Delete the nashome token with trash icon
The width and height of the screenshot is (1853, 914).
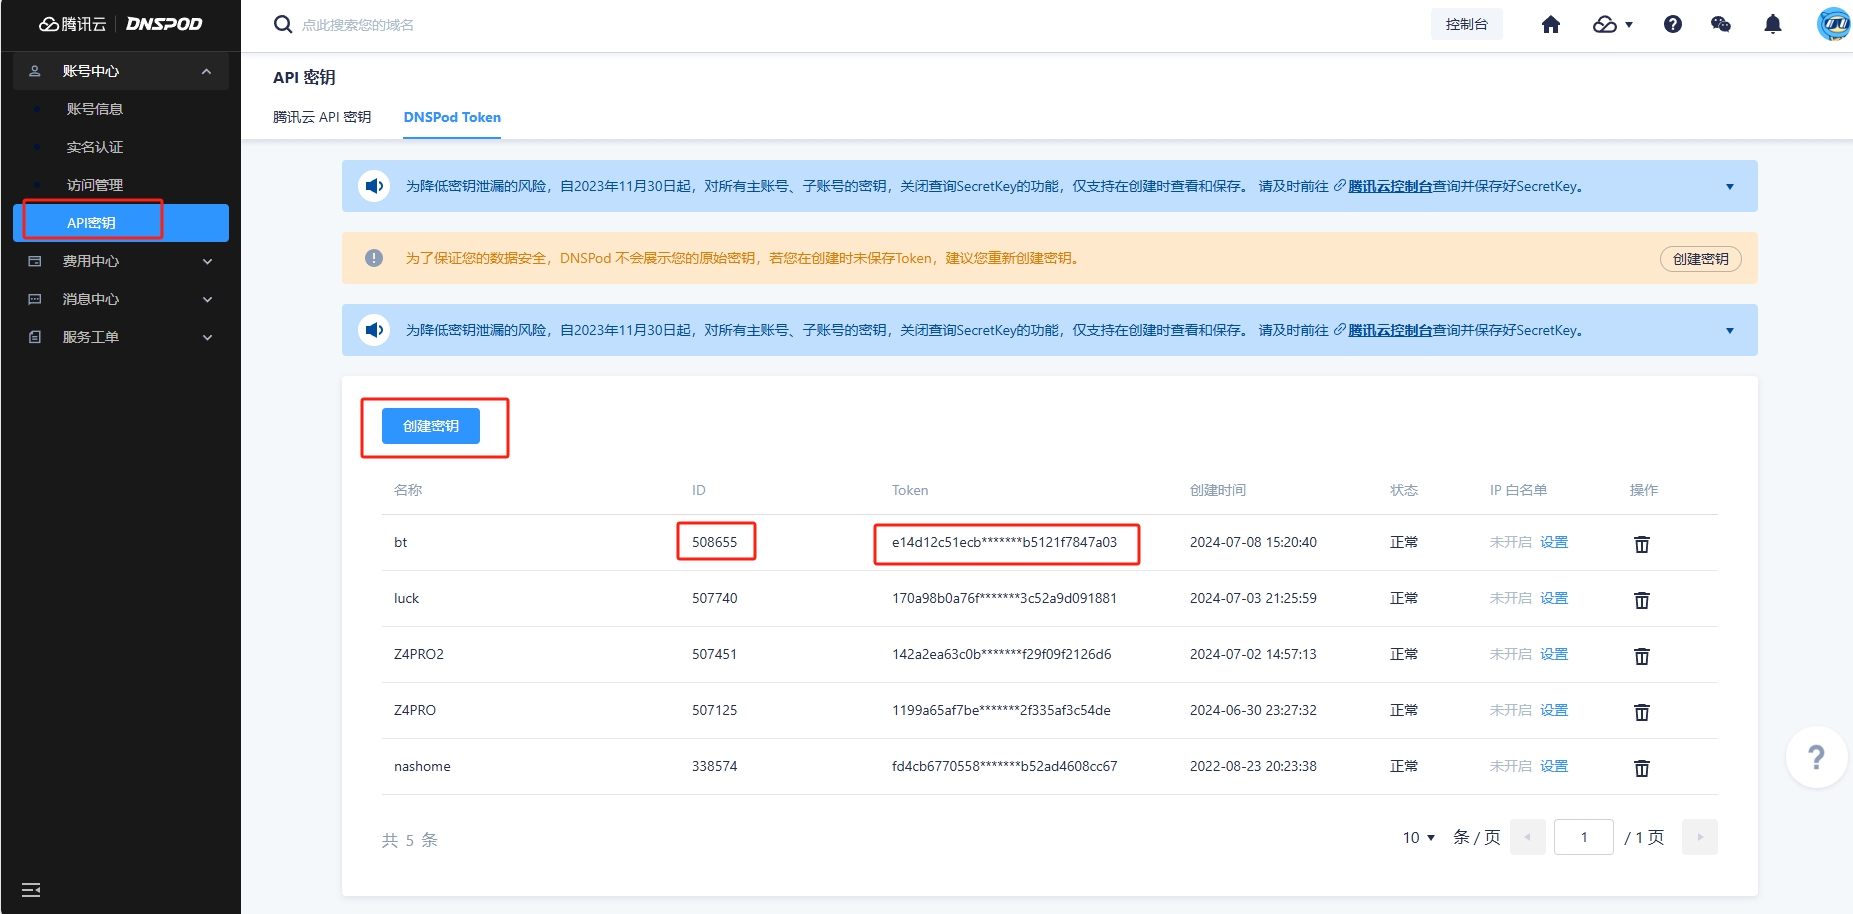(x=1641, y=768)
